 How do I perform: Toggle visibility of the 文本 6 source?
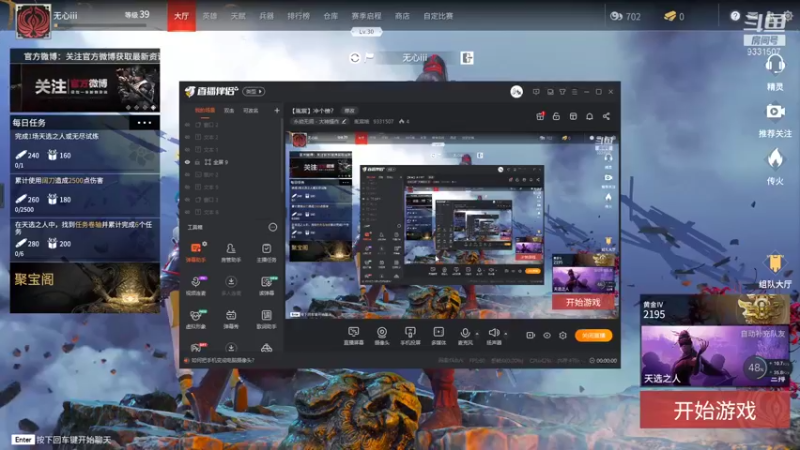187,212
